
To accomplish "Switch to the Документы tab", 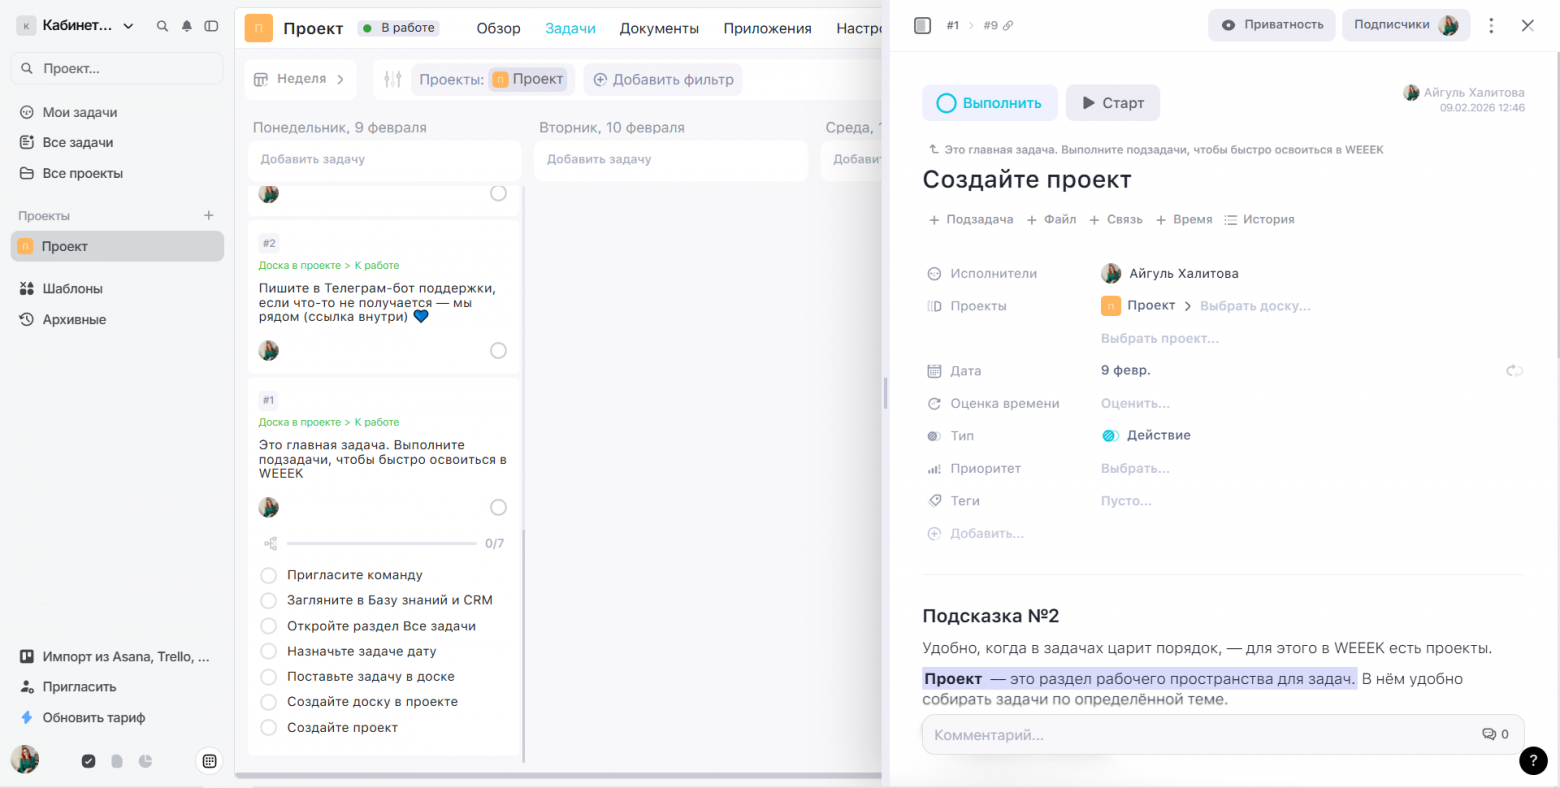I will tap(659, 28).
